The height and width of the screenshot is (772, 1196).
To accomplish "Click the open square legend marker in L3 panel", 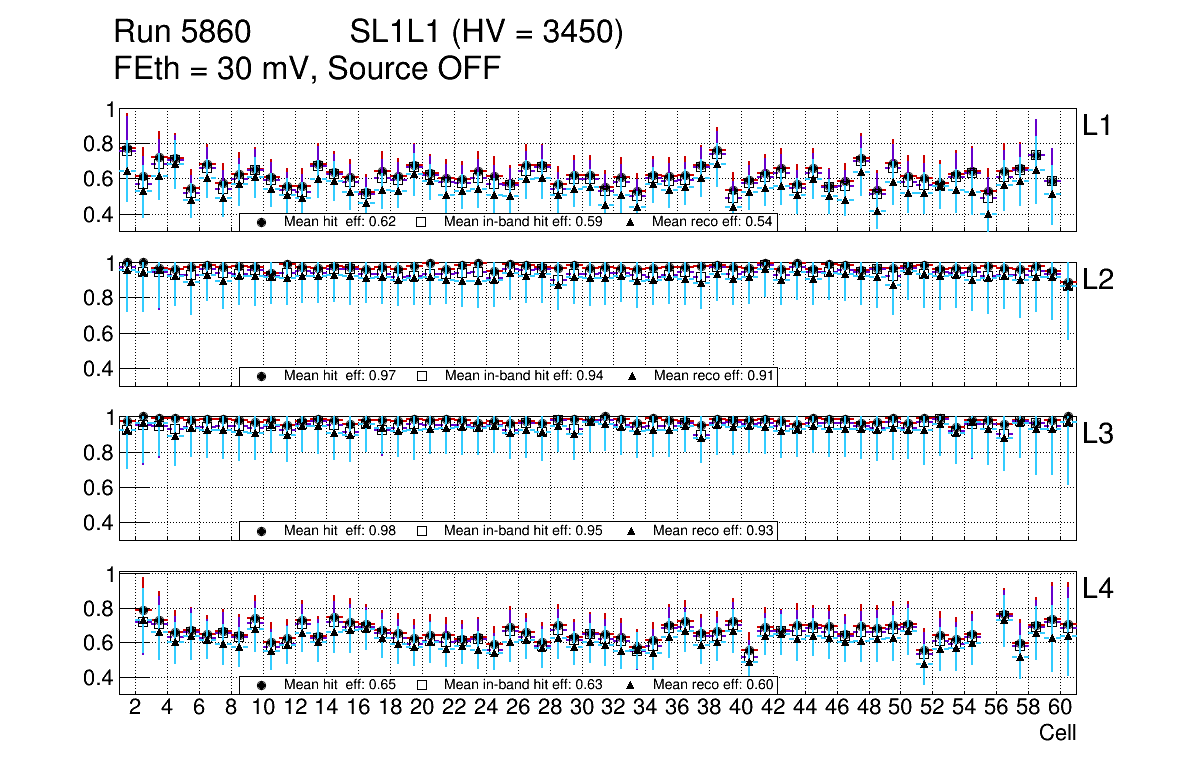I will tap(422, 530).
